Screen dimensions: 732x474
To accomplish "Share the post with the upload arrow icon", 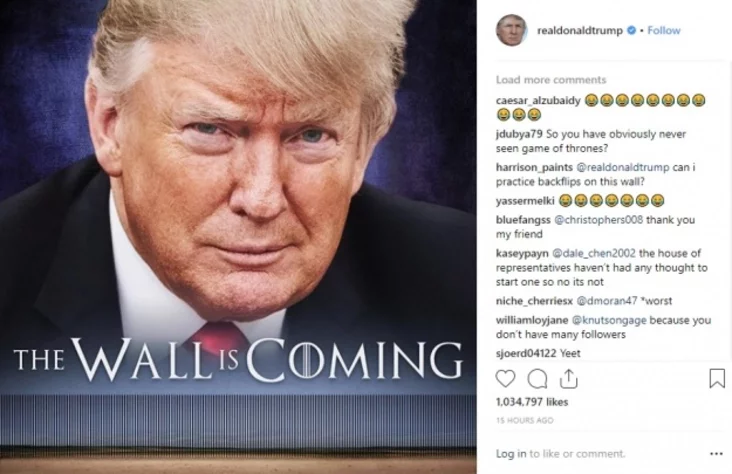I will pyautogui.click(x=569, y=379).
